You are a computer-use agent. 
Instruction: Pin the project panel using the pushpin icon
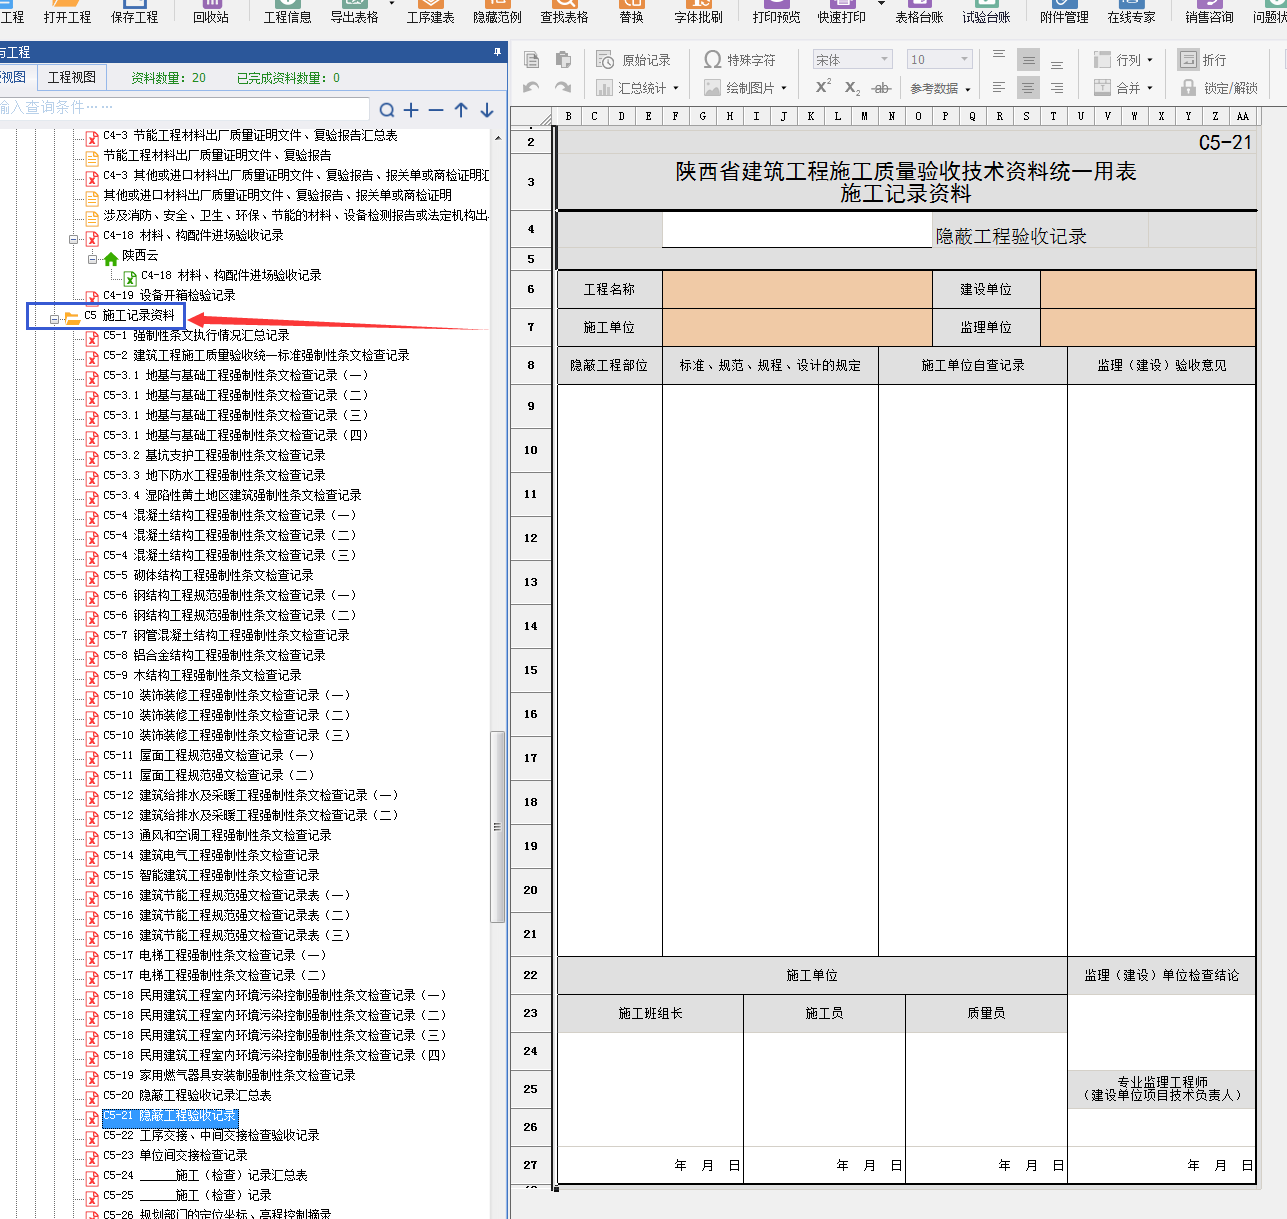pyautogui.click(x=497, y=51)
